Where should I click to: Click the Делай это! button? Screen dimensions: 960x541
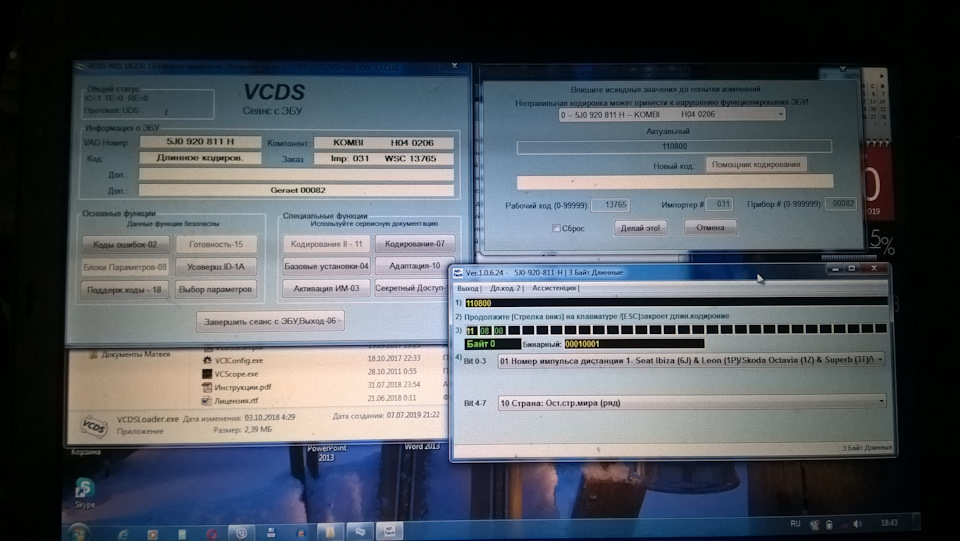[x=640, y=228]
